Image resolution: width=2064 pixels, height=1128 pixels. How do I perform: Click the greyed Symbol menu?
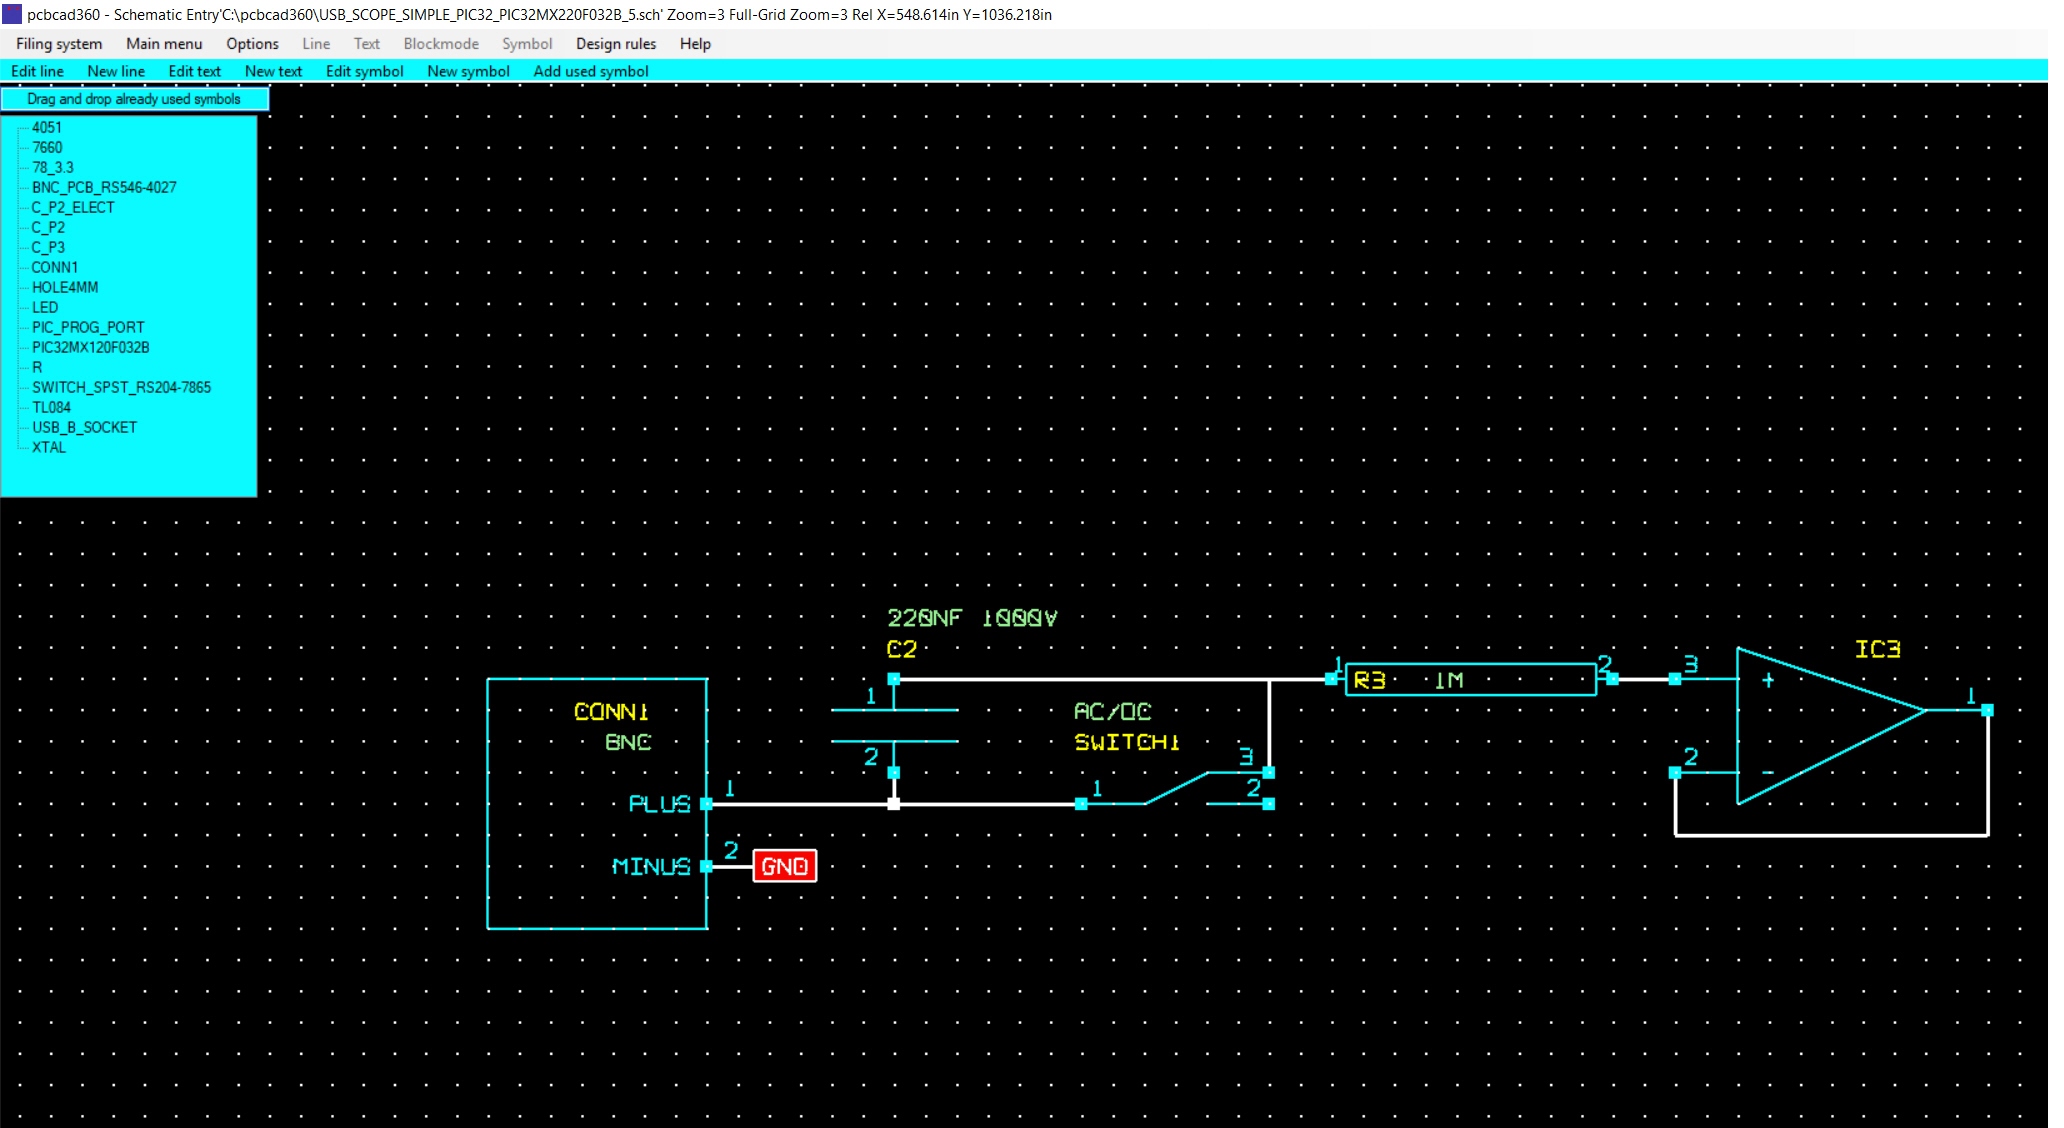click(527, 44)
